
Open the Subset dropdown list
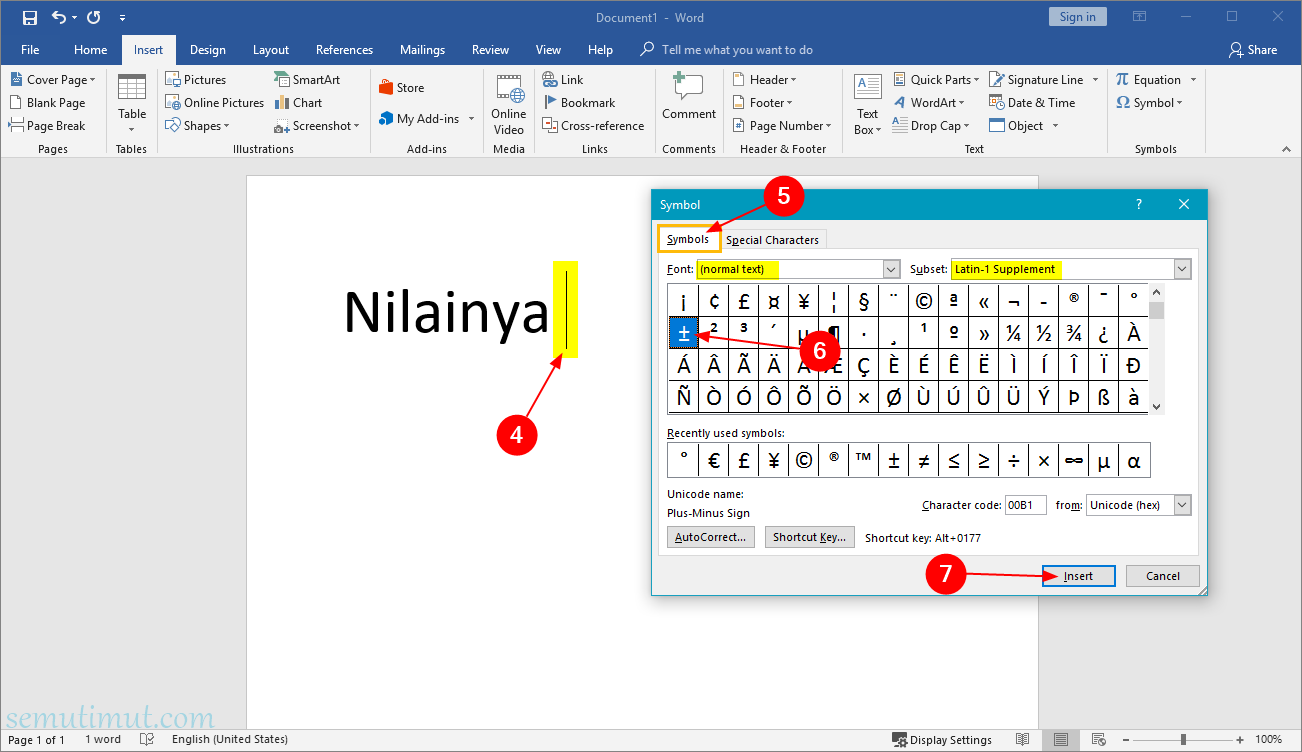(1182, 269)
